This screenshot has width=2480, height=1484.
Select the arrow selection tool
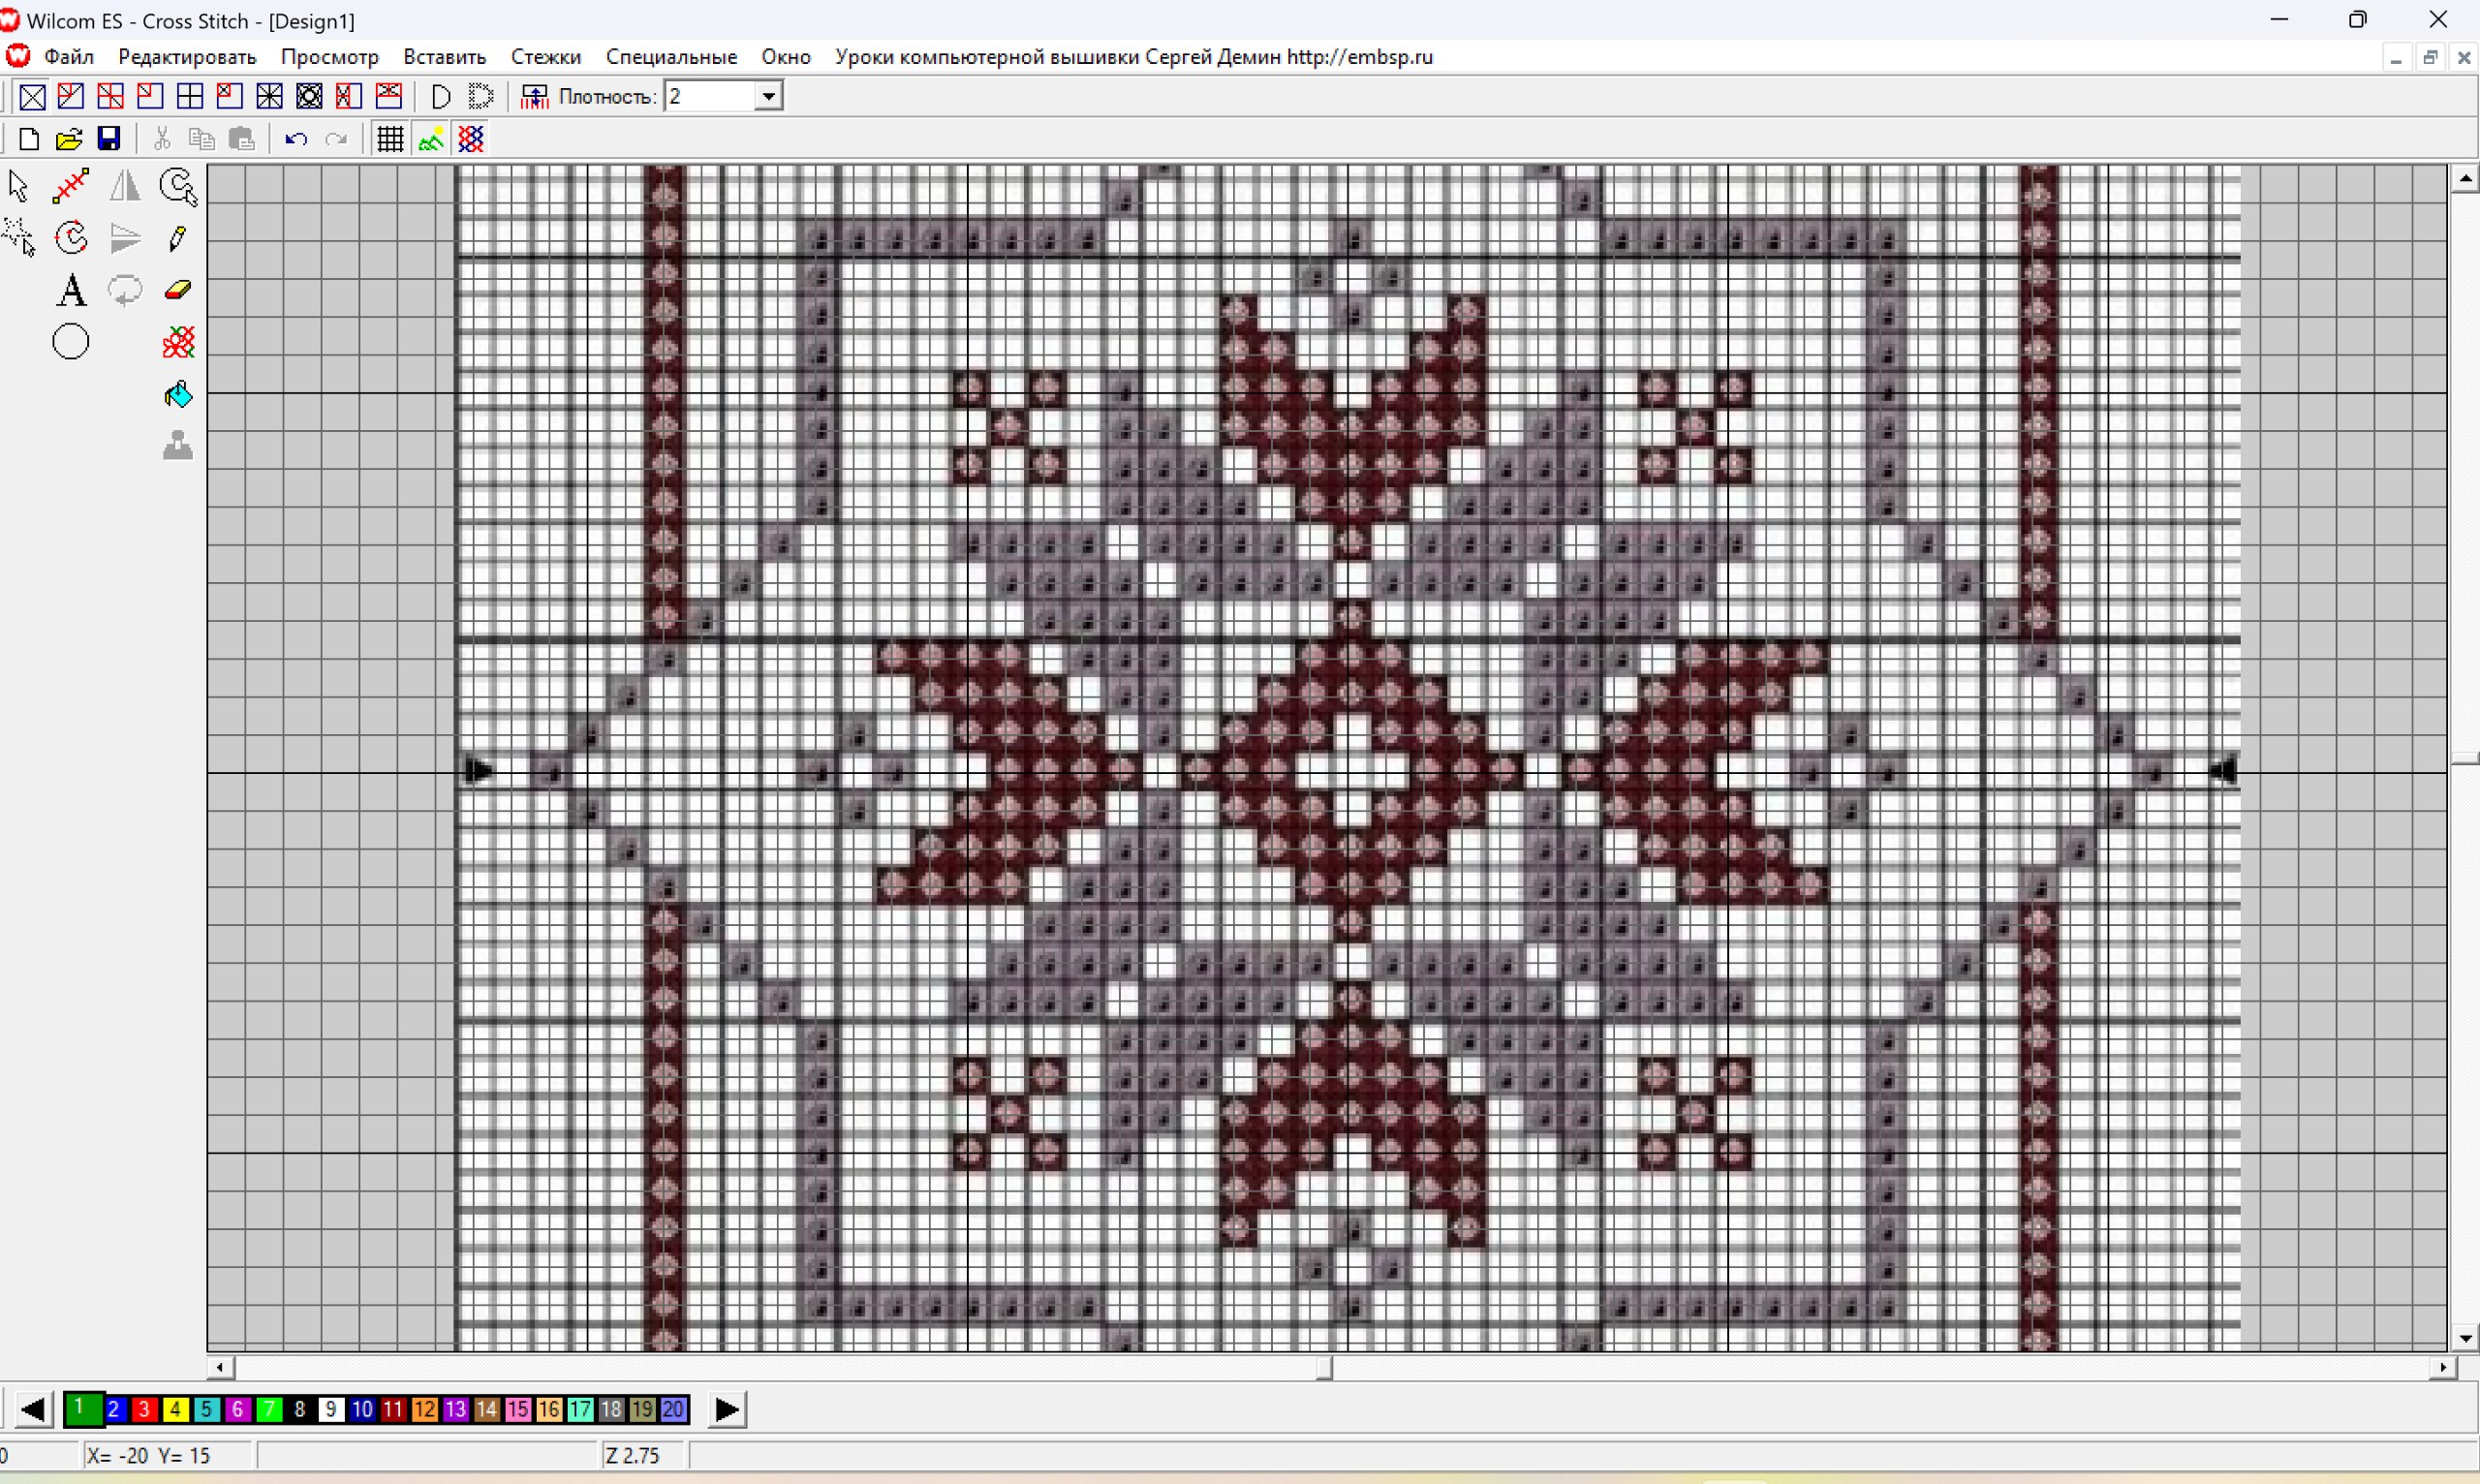click(18, 186)
